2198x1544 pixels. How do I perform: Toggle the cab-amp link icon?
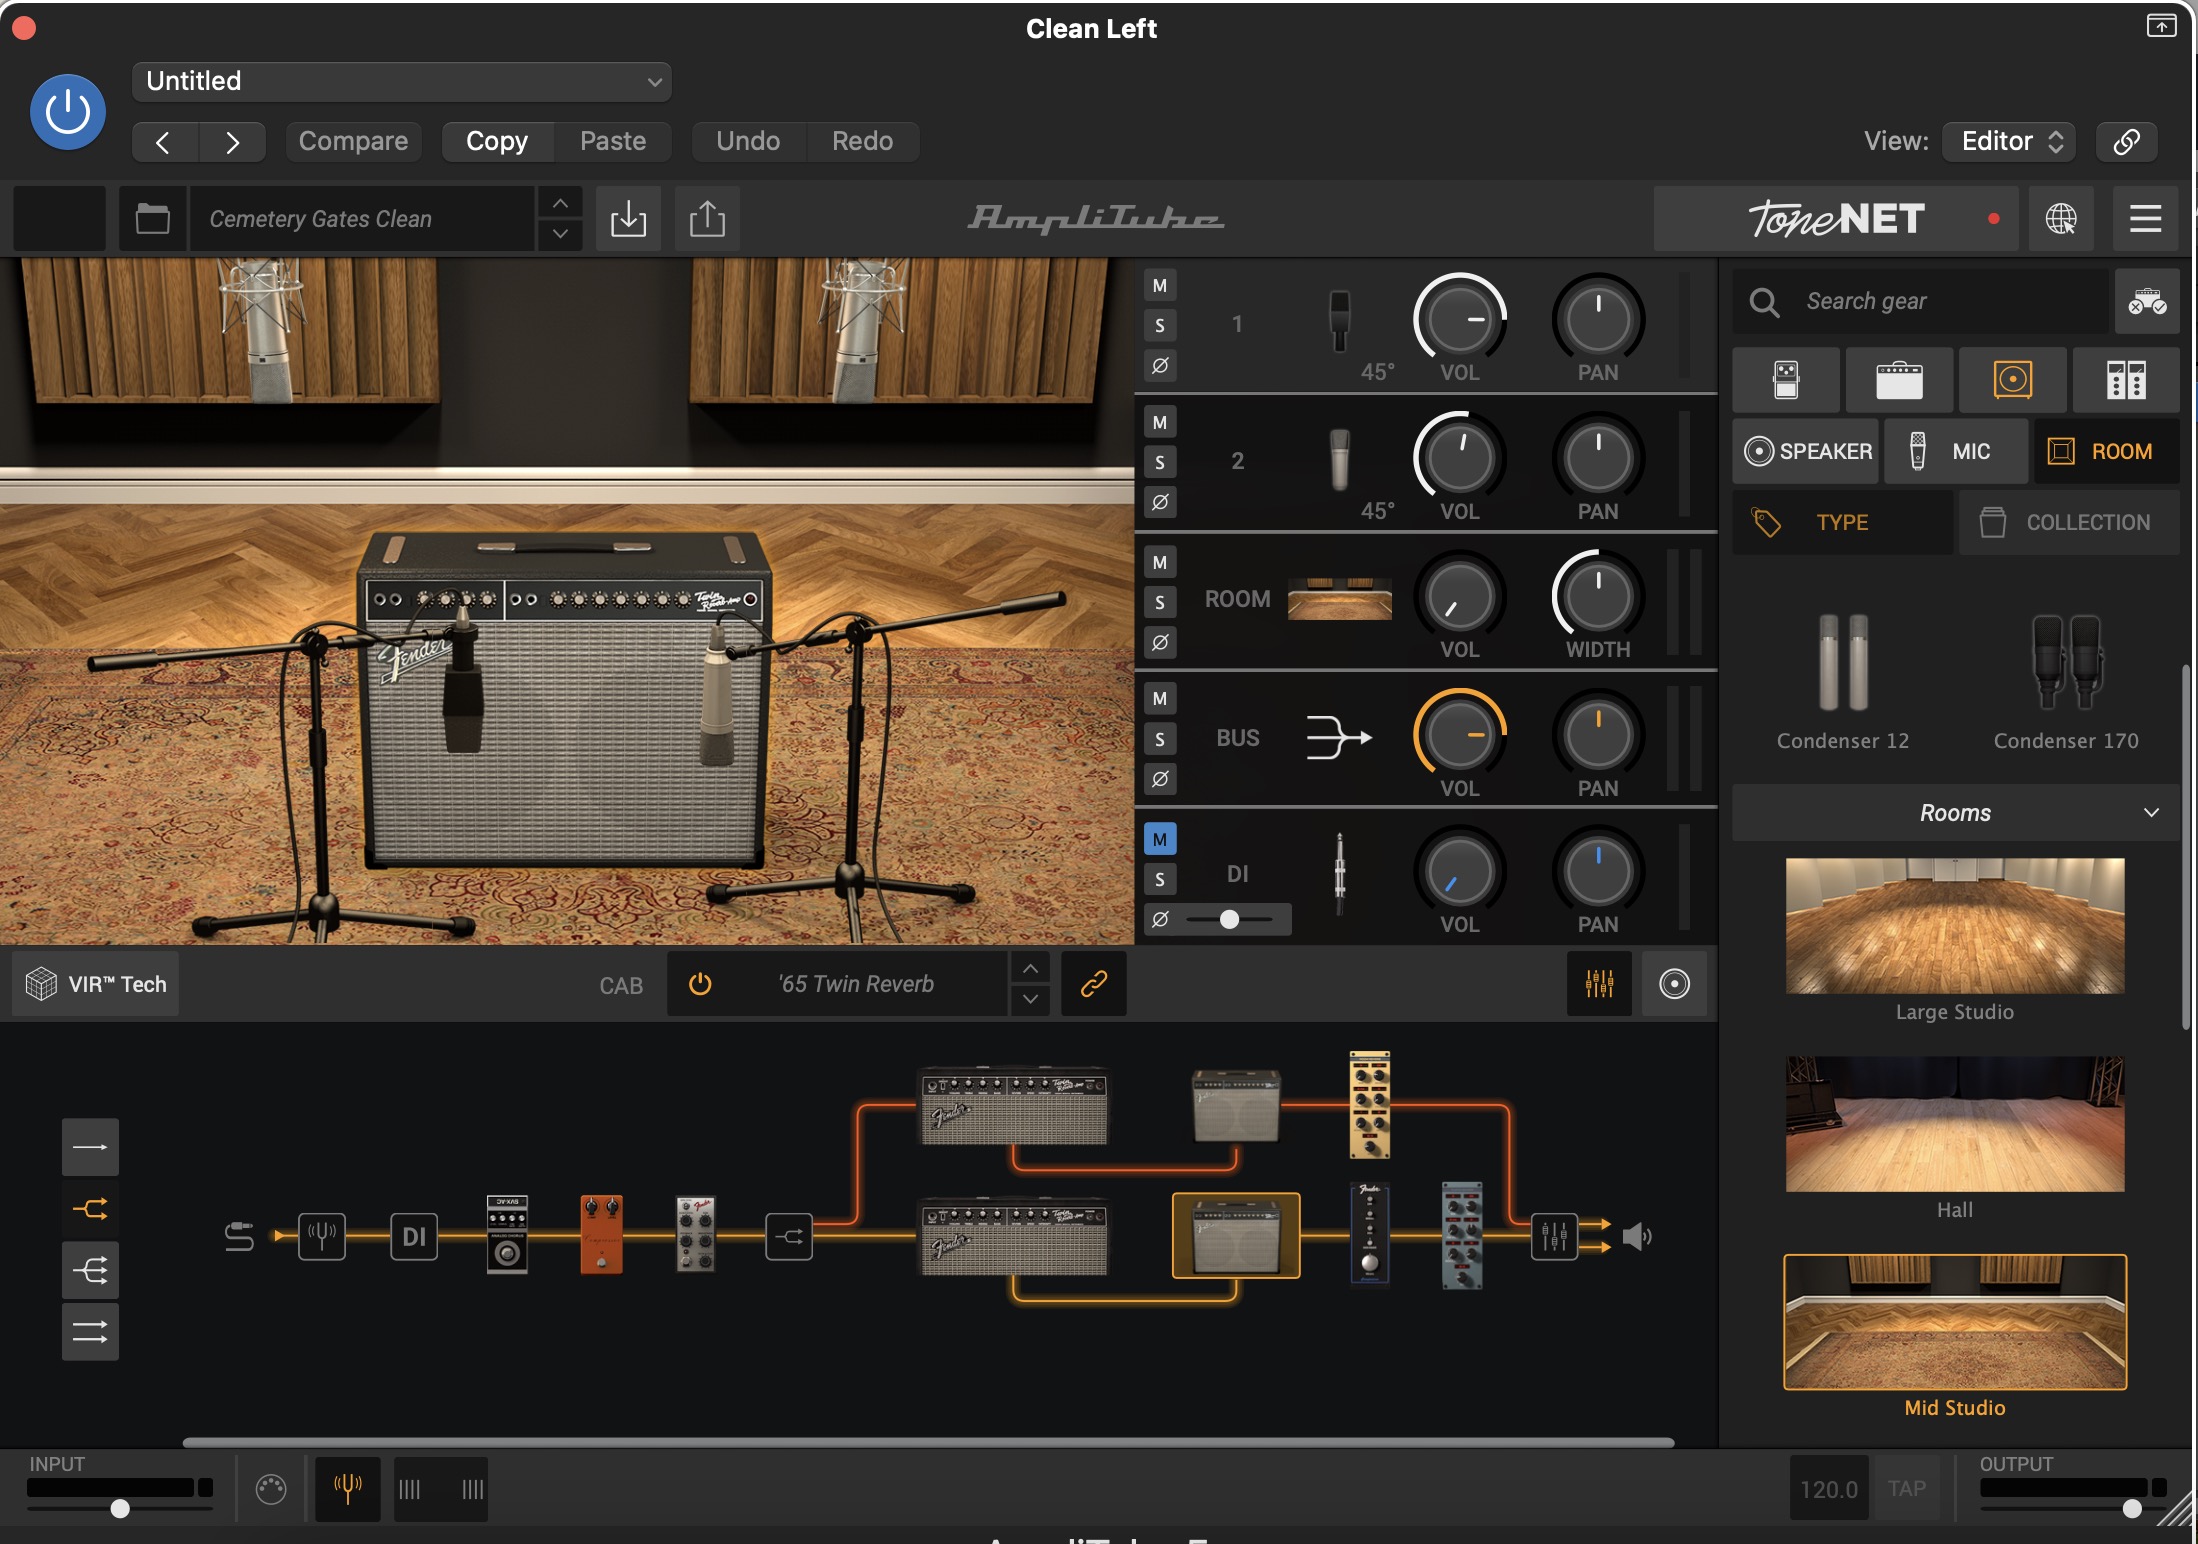[1094, 984]
